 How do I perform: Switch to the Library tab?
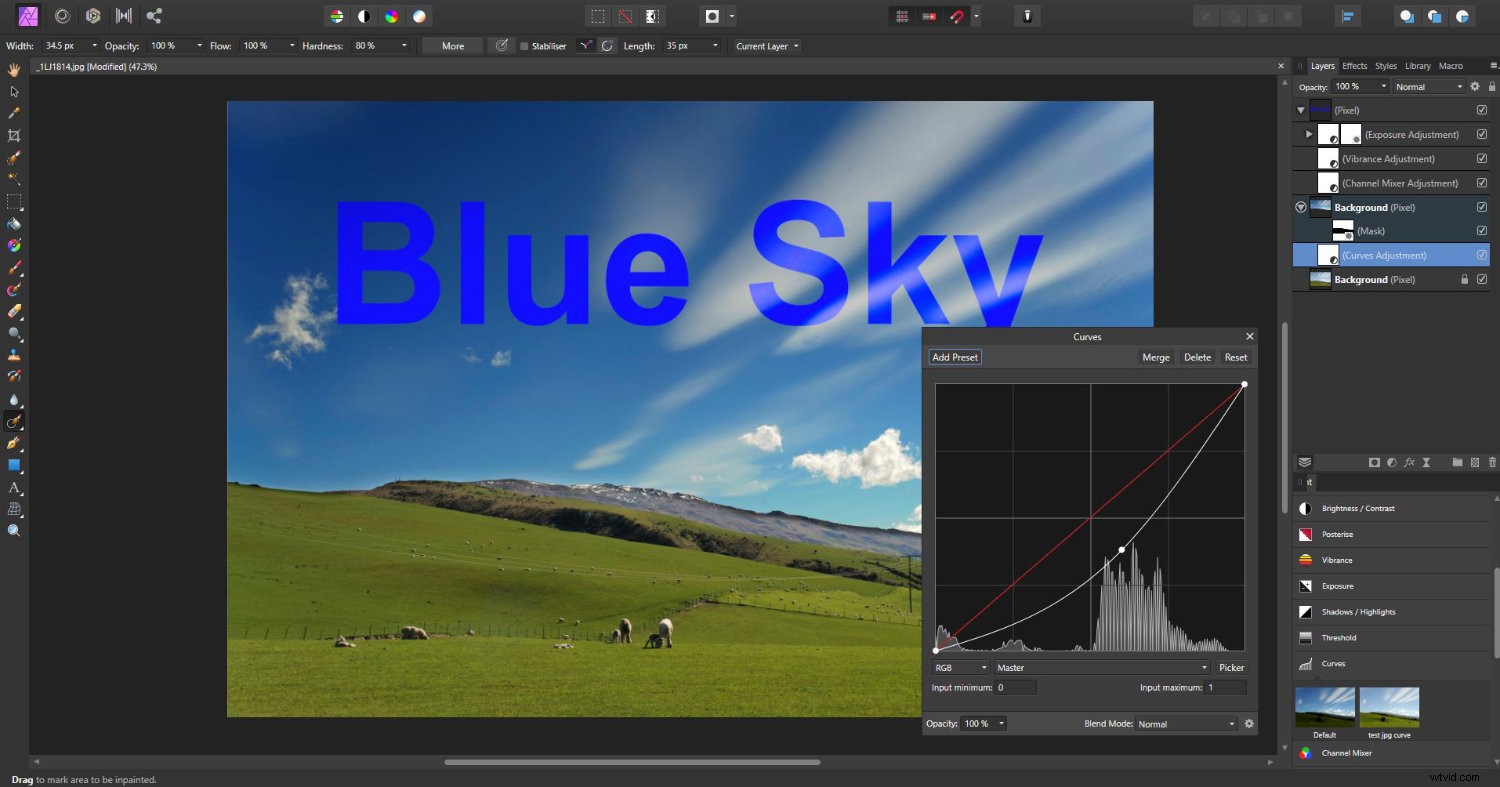tap(1418, 66)
